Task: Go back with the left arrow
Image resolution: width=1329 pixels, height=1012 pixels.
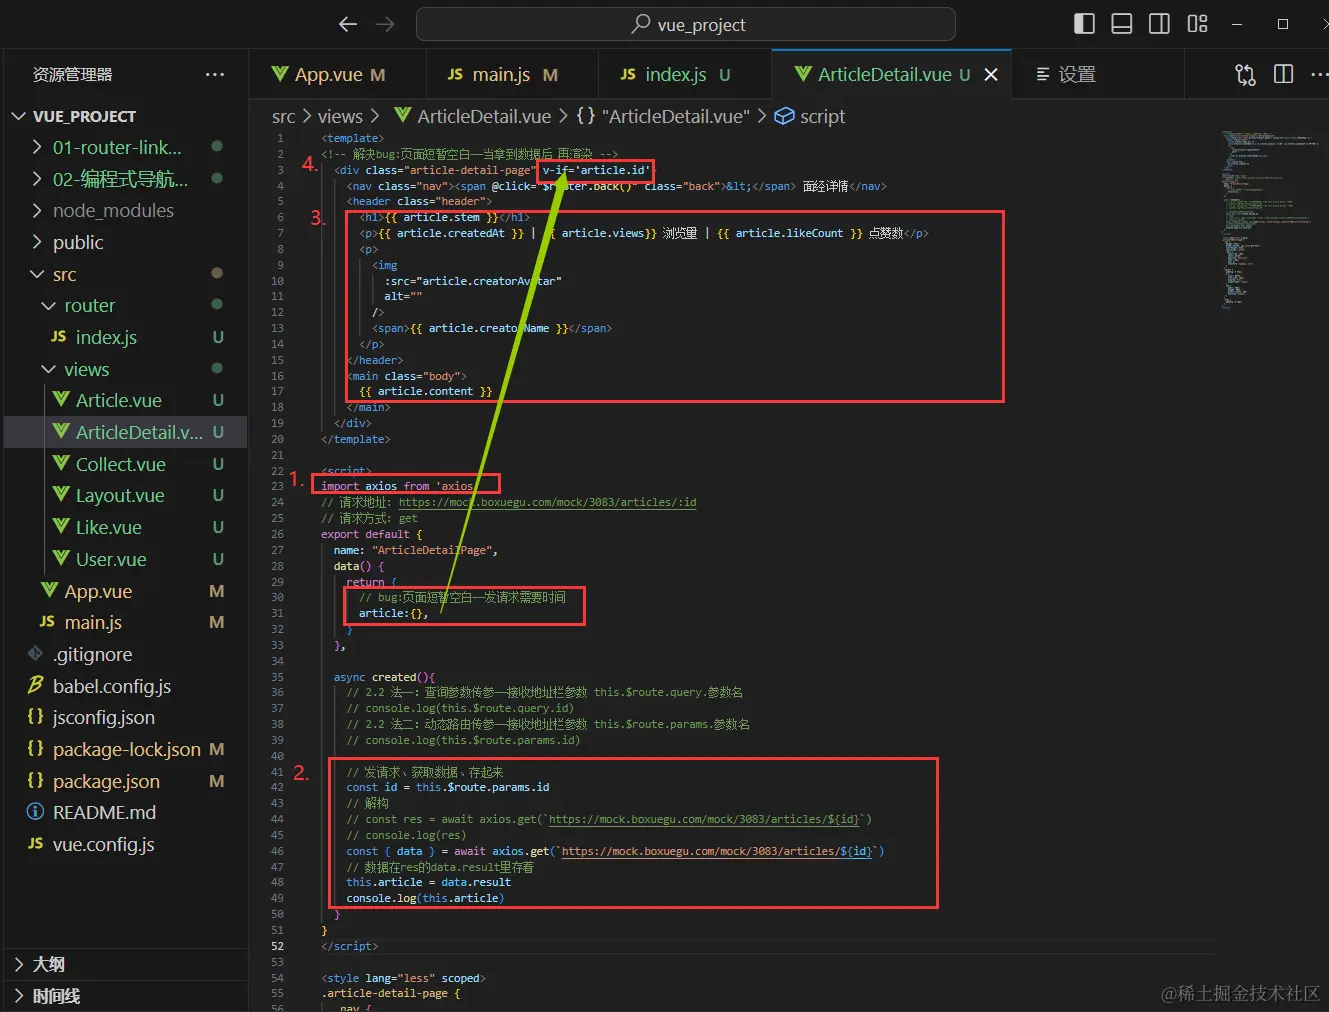Action: coord(348,24)
